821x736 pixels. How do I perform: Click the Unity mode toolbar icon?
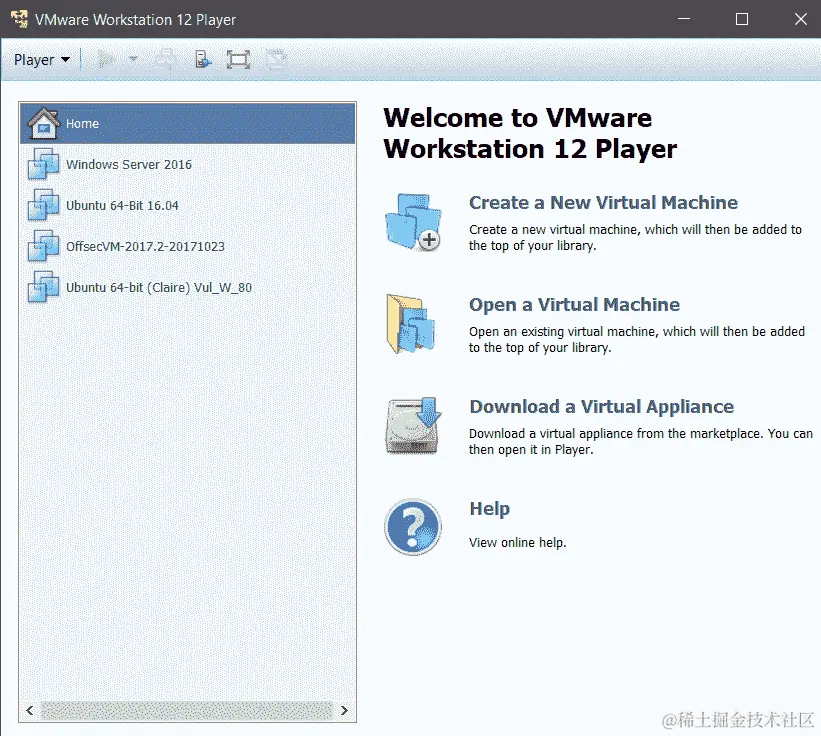276,60
